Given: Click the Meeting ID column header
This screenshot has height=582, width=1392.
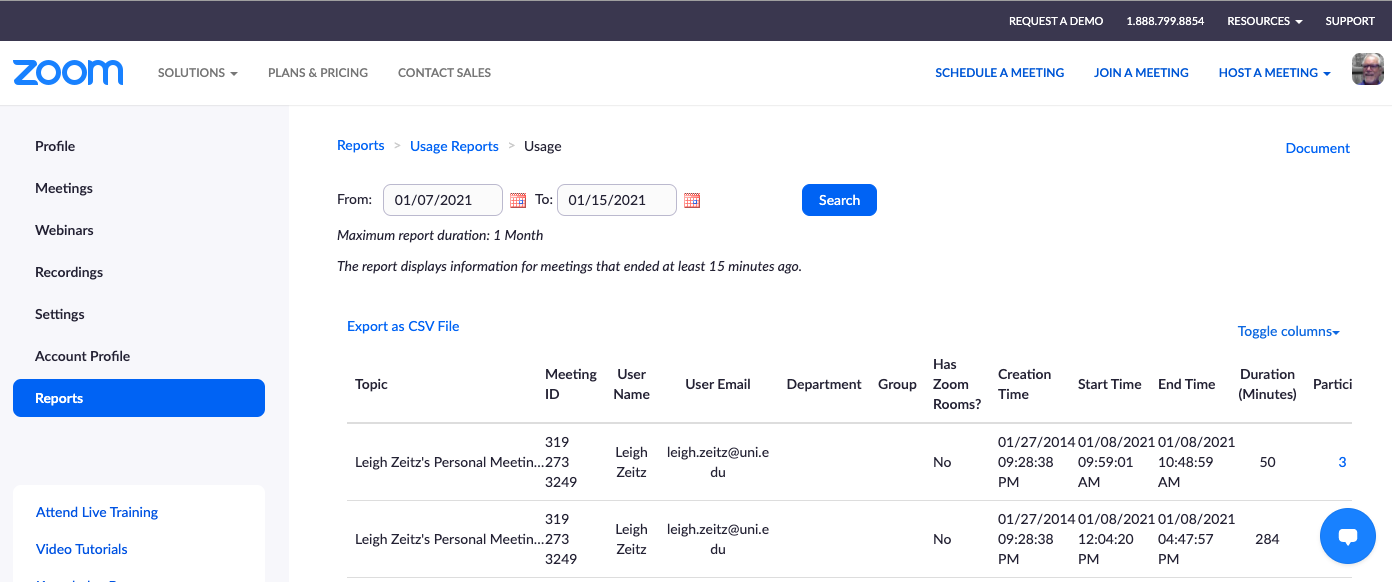Looking at the screenshot, I should coord(571,384).
